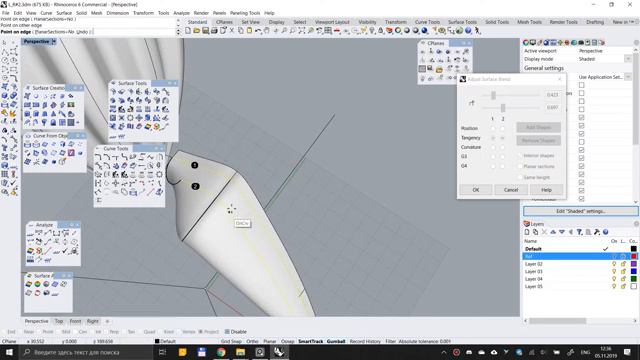Click Help in Adjust Surface Blend dialog
Screen dimensions: 640x360
pyautogui.click(x=546, y=190)
